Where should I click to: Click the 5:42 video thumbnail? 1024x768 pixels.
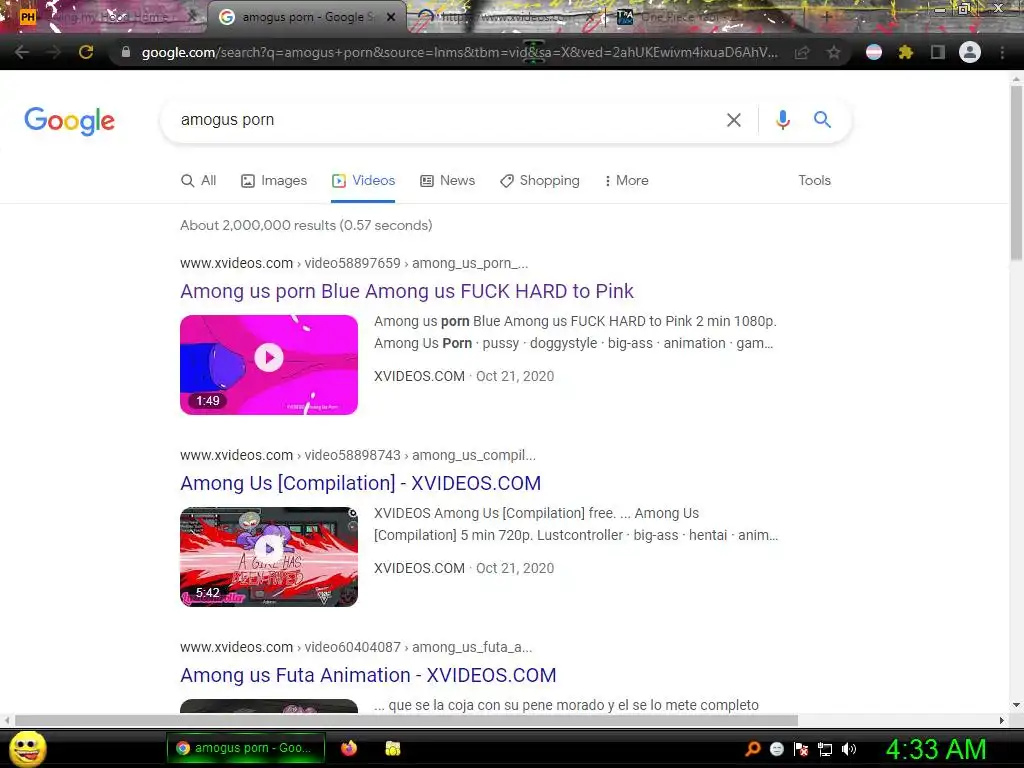[x=269, y=556]
